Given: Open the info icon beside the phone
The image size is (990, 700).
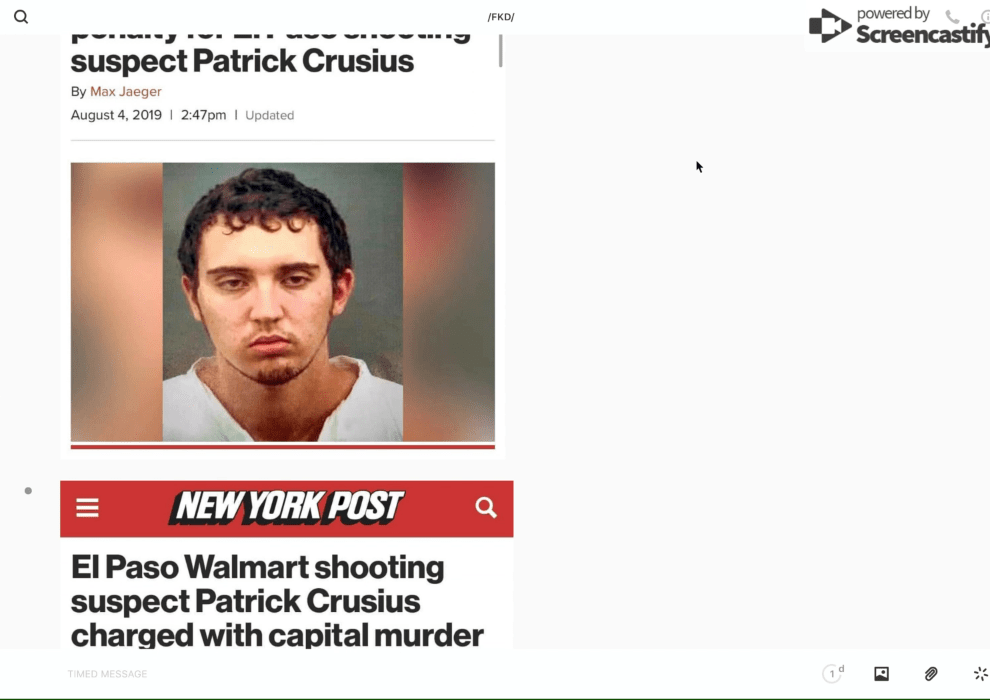Looking at the screenshot, I should pyautogui.click(x=986, y=17).
